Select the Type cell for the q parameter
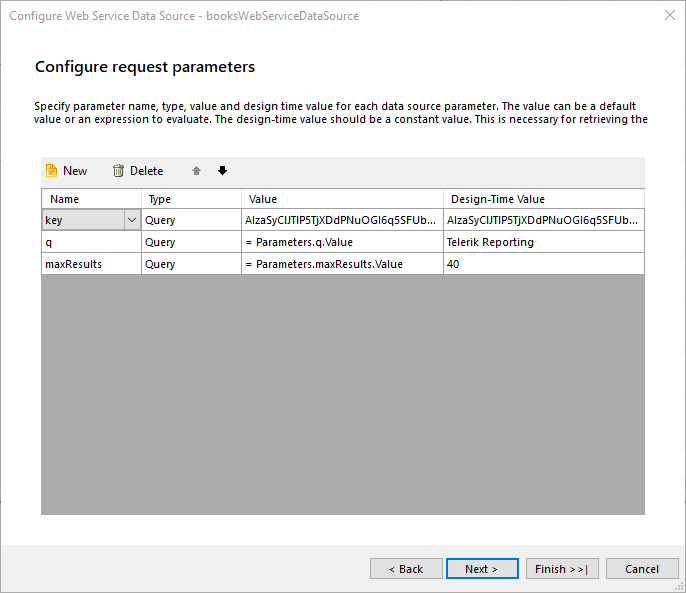Image resolution: width=686 pixels, height=593 pixels. [x=190, y=242]
